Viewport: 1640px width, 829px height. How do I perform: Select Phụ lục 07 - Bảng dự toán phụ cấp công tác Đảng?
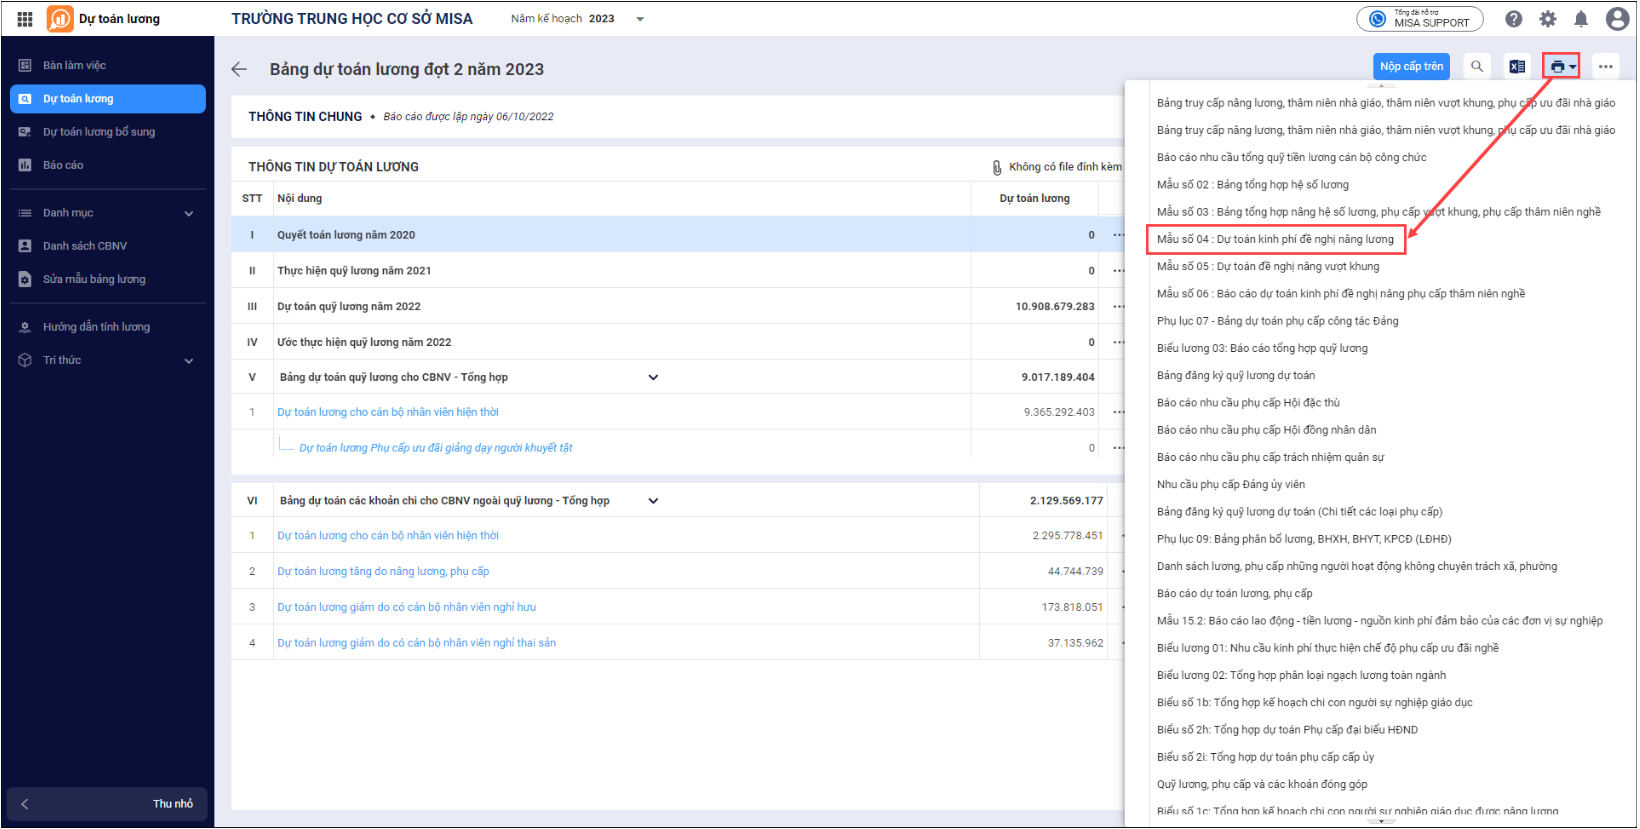(1278, 321)
